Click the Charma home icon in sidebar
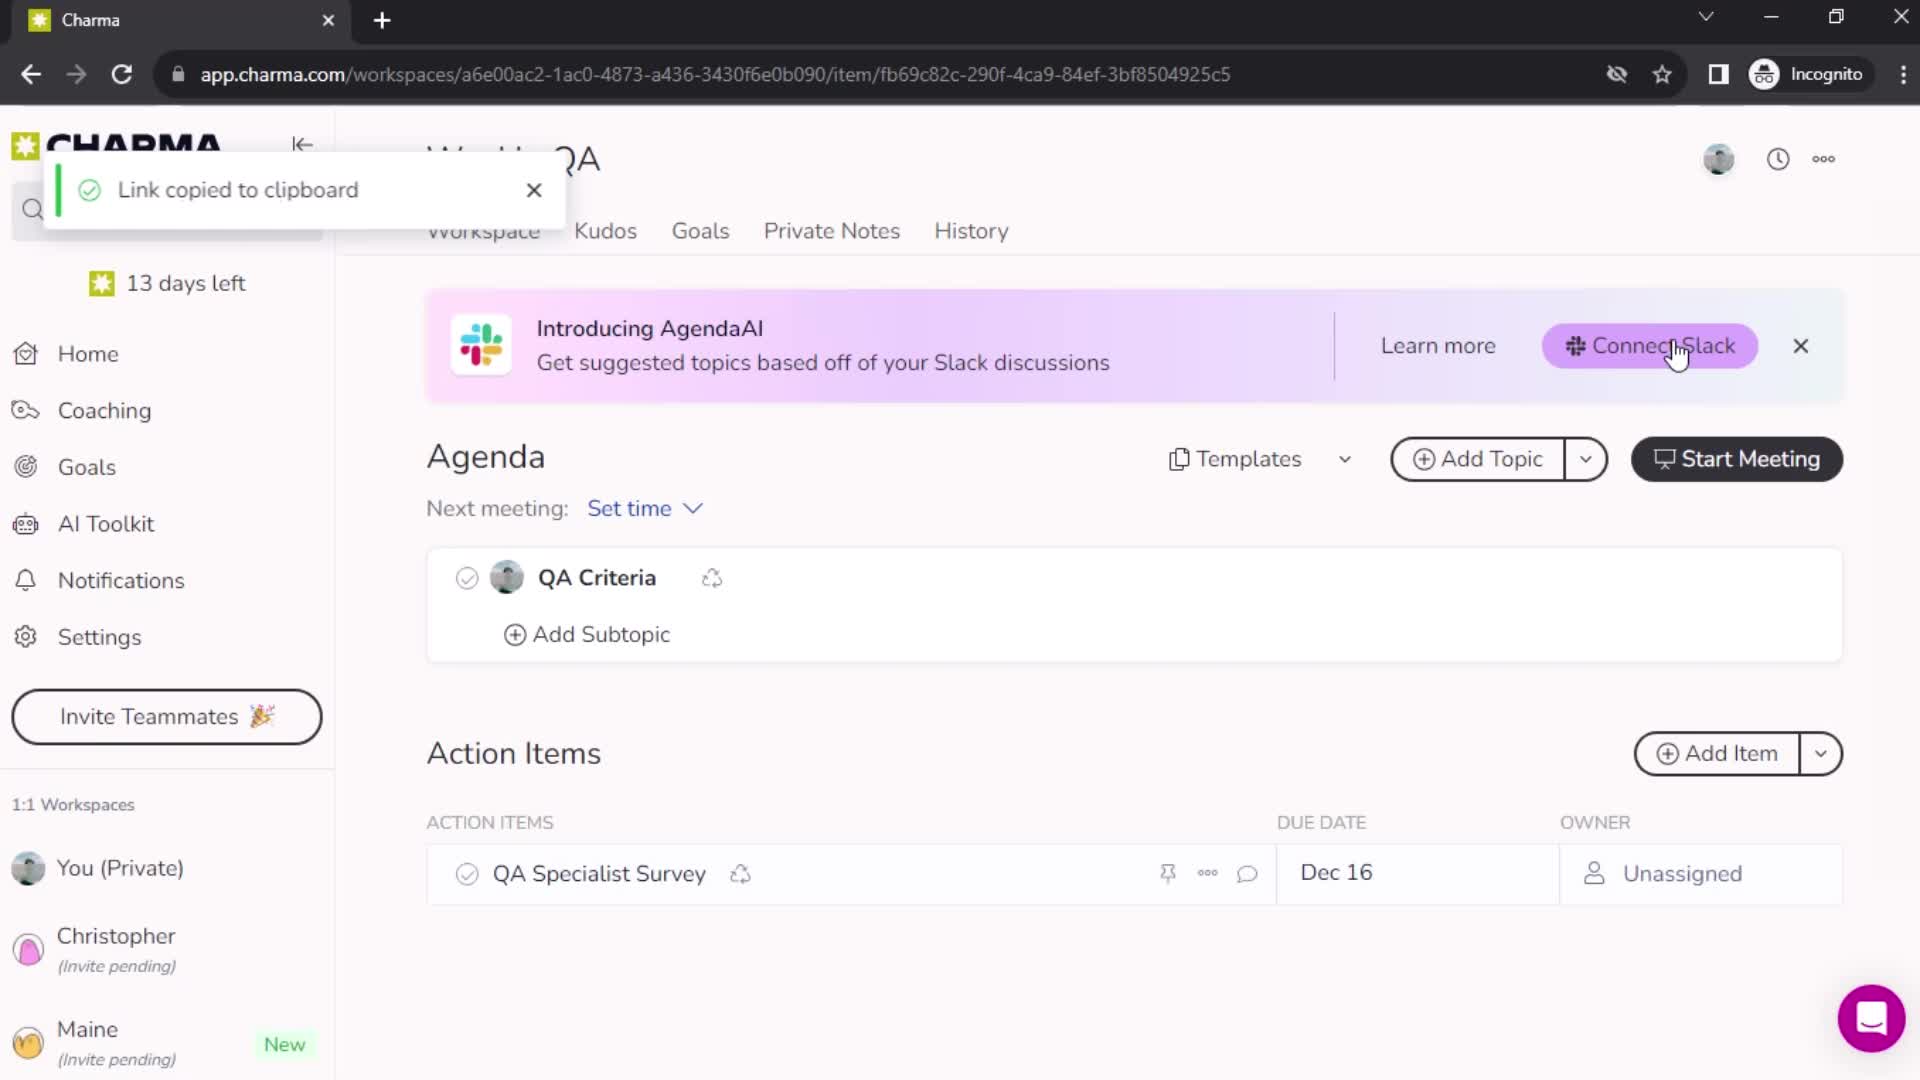The height and width of the screenshot is (1080, 1920). [26, 144]
